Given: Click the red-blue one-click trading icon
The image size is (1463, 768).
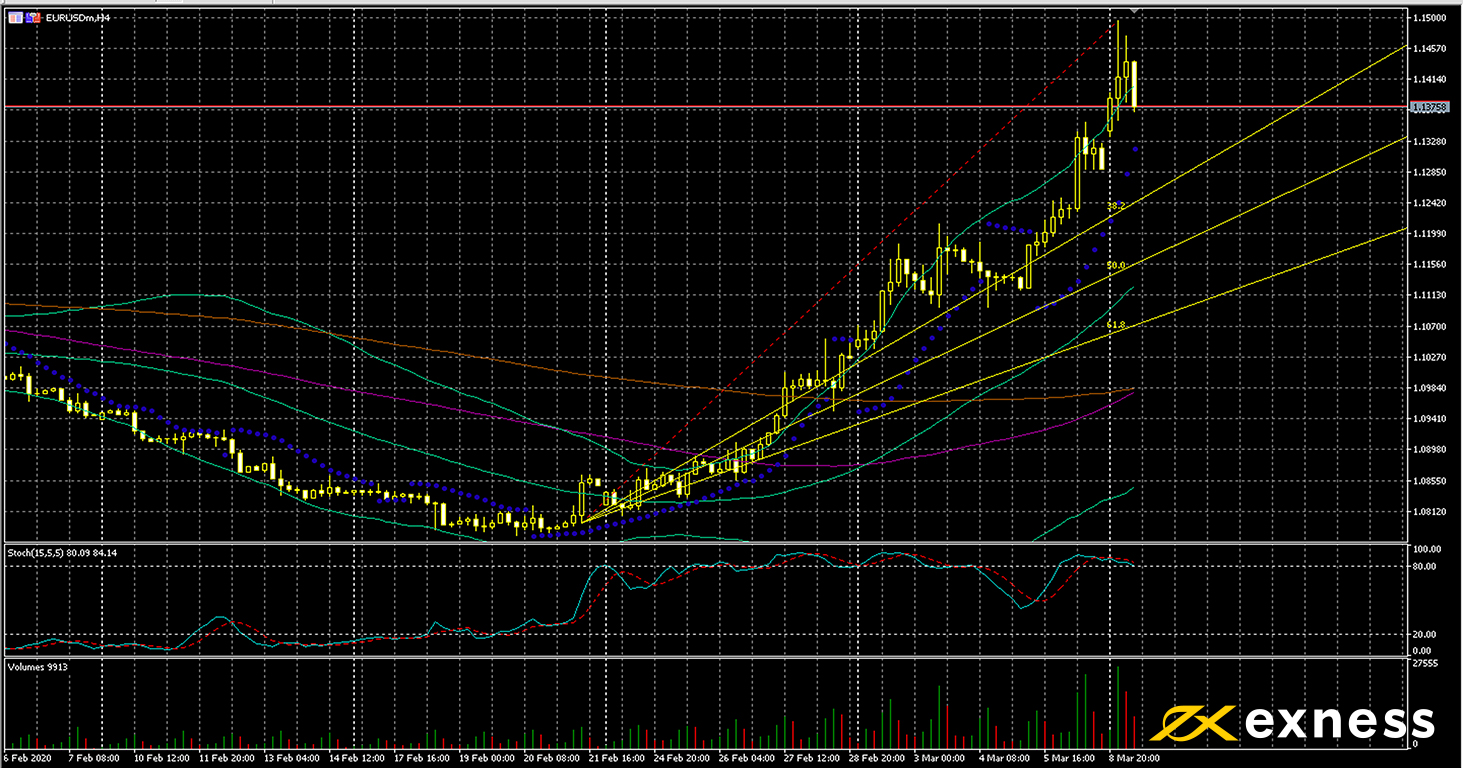Looking at the screenshot, I should [x=33, y=17].
